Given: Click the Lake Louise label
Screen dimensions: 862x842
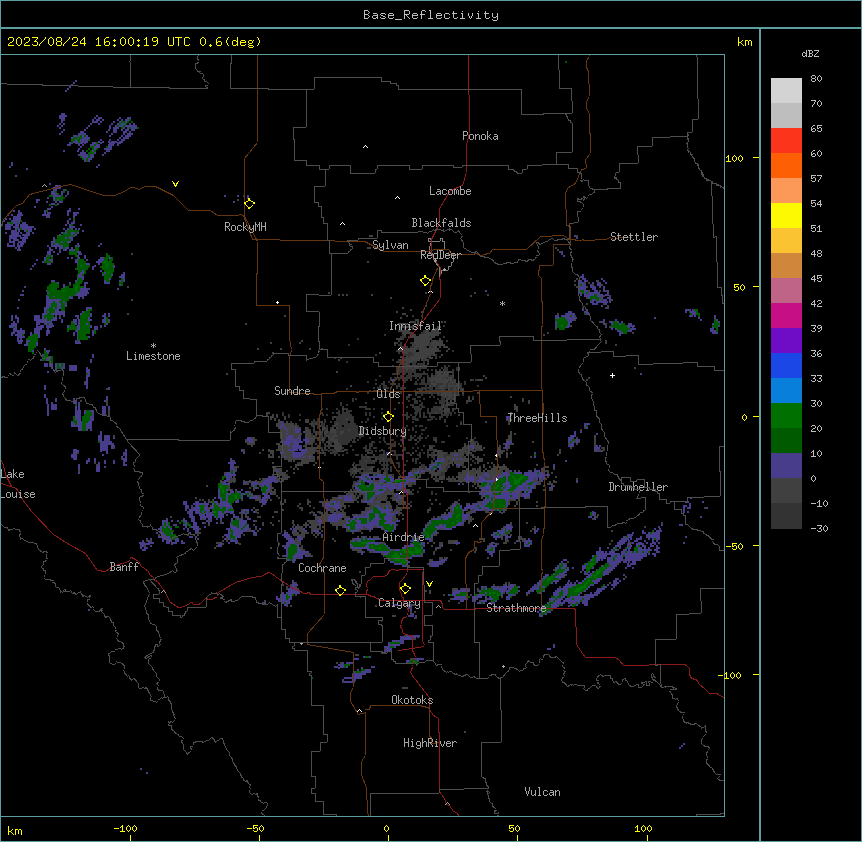Looking at the screenshot, I should (x=18, y=484).
